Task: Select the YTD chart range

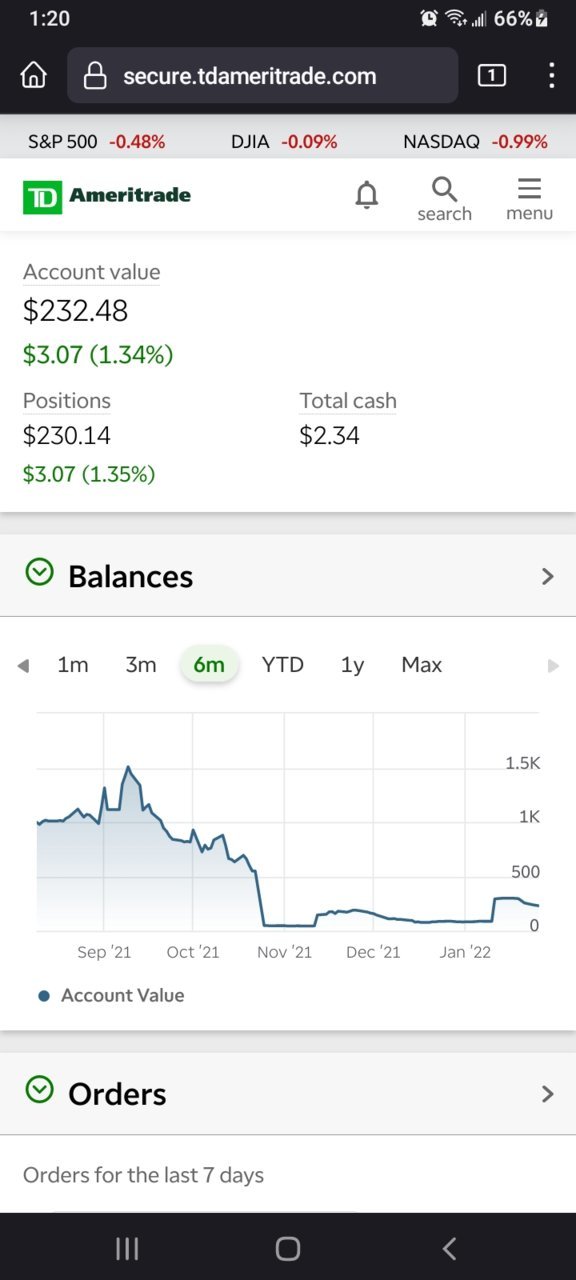Action: [x=282, y=665]
